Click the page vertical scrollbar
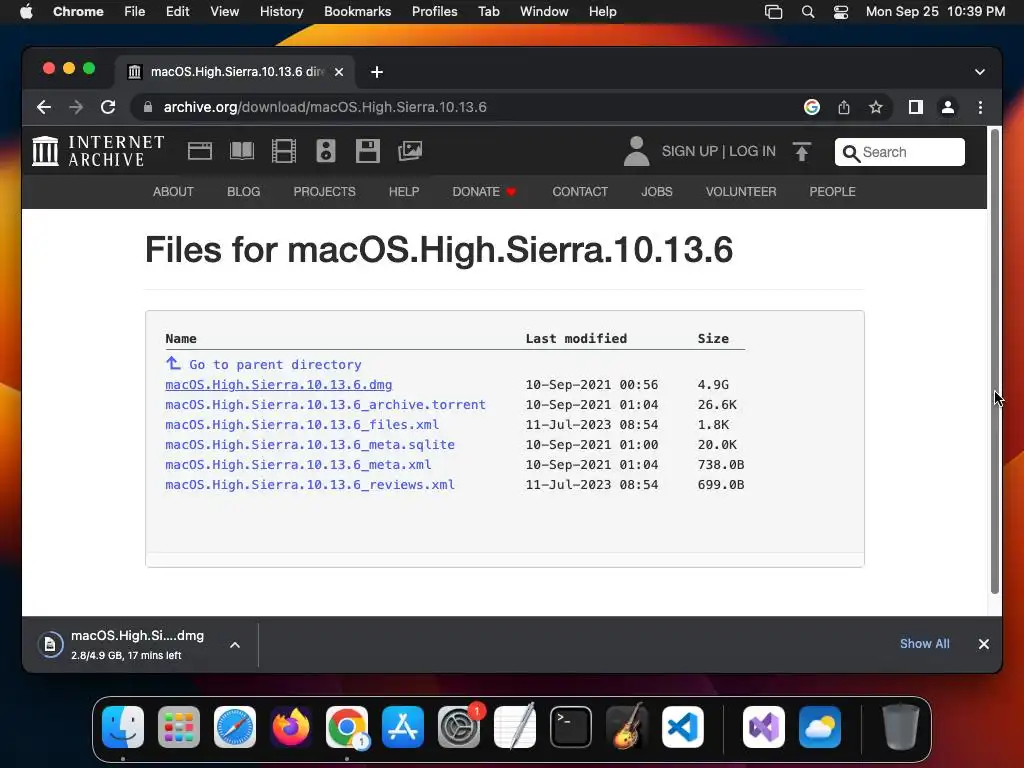Viewport: 1024px width, 768px height. tap(995, 361)
